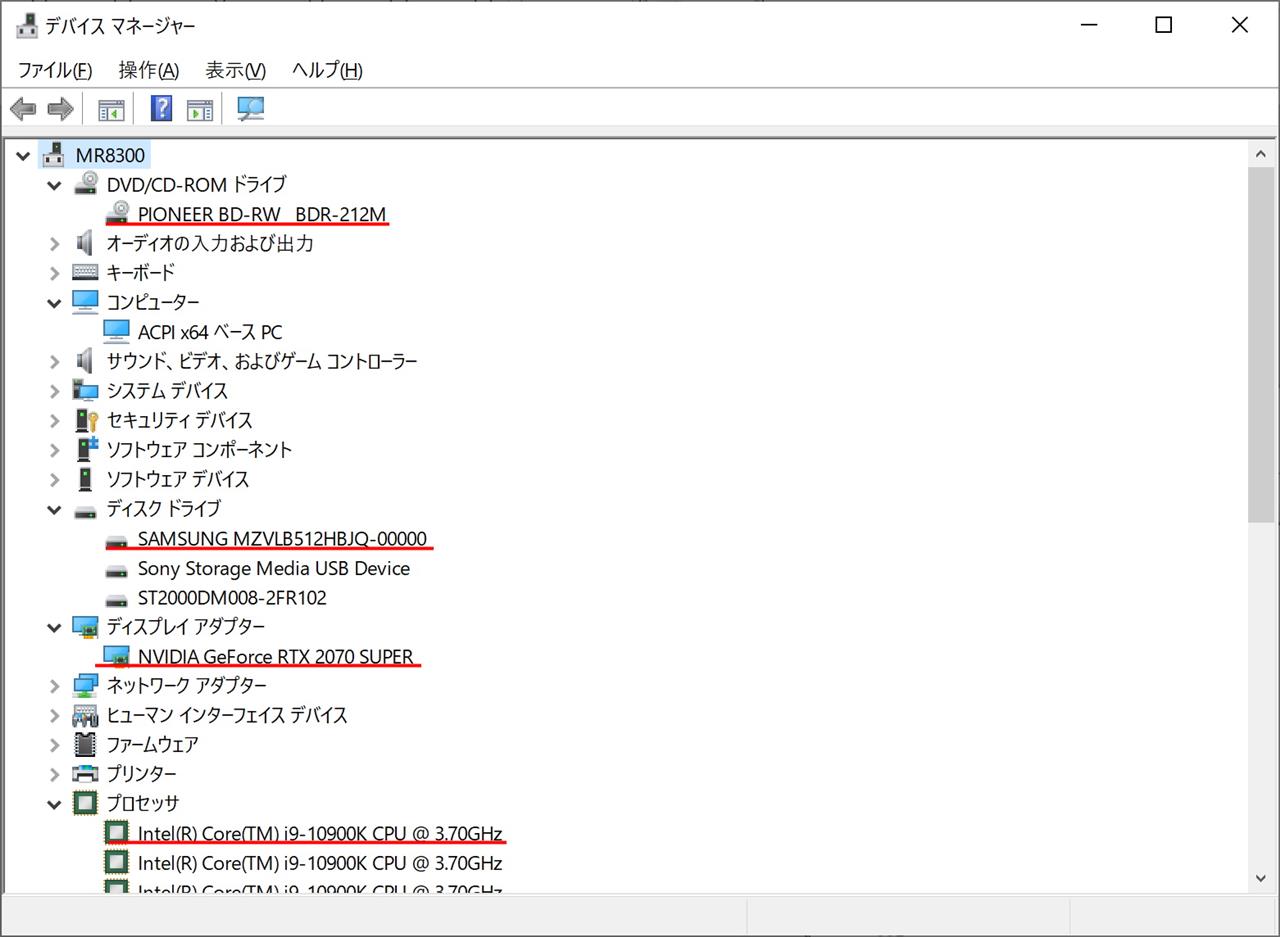Expand the システム デバイス node
The height and width of the screenshot is (937, 1280).
(55, 390)
